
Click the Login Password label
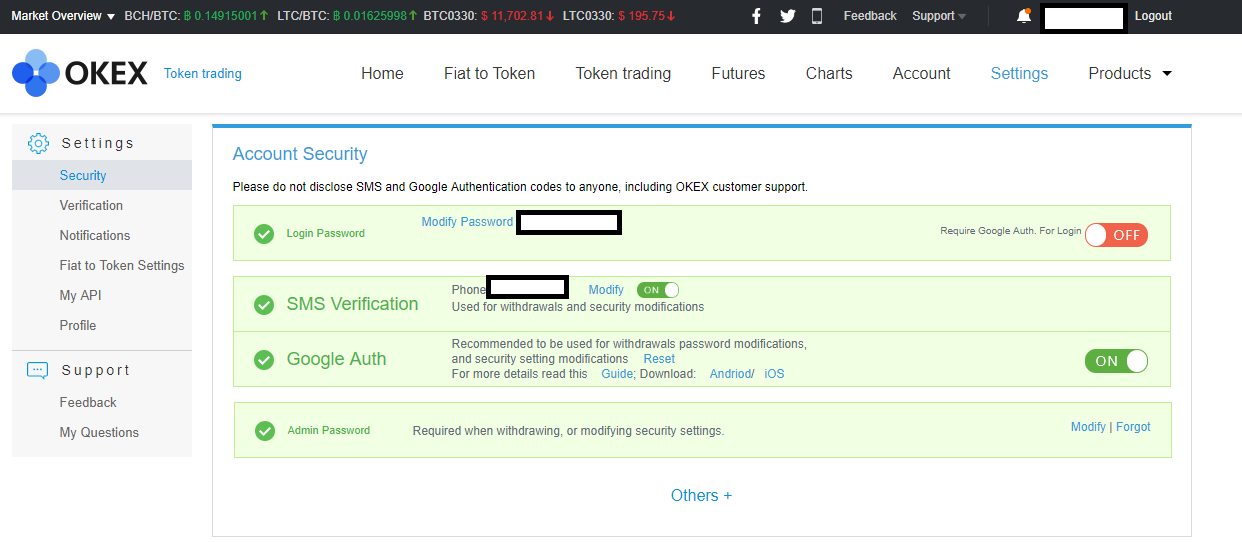tap(325, 234)
